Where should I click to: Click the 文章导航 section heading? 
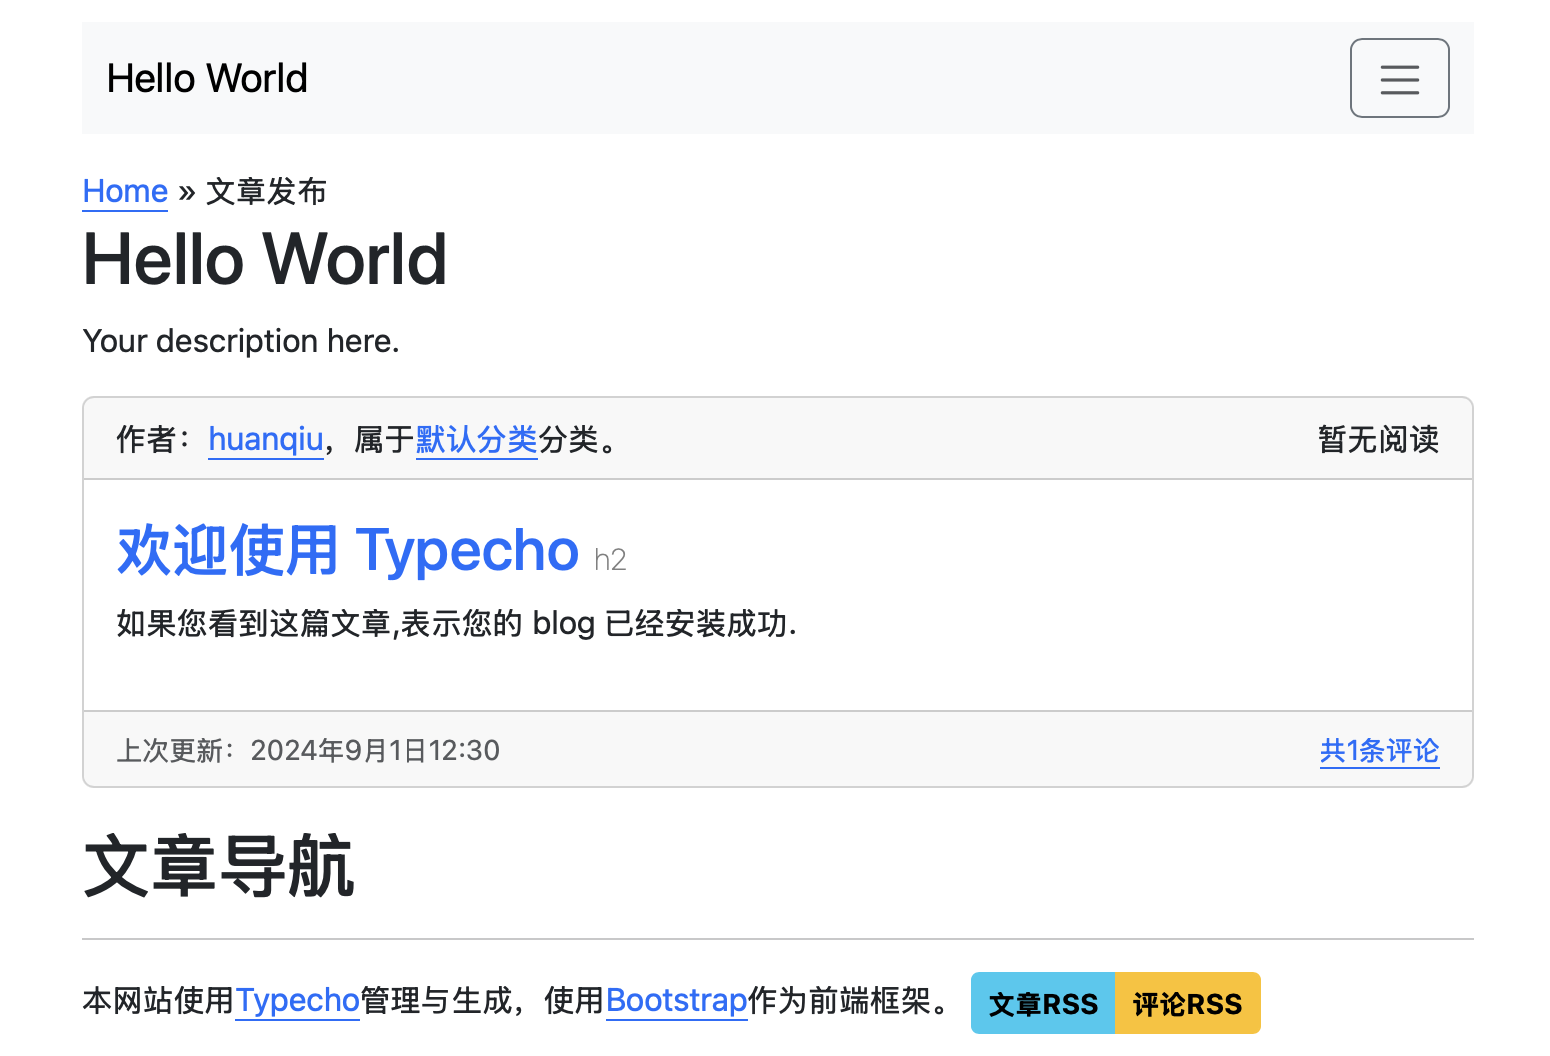coord(219,867)
